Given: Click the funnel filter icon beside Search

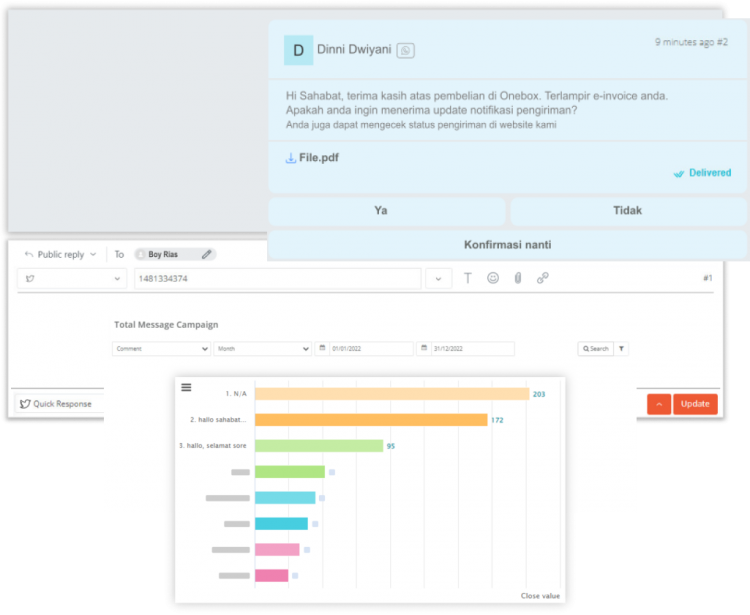Looking at the screenshot, I should 621,349.
